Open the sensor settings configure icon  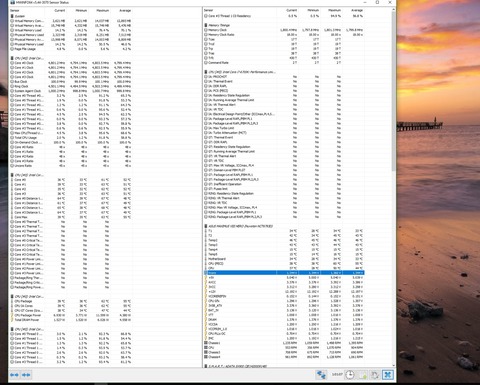(375, 375)
